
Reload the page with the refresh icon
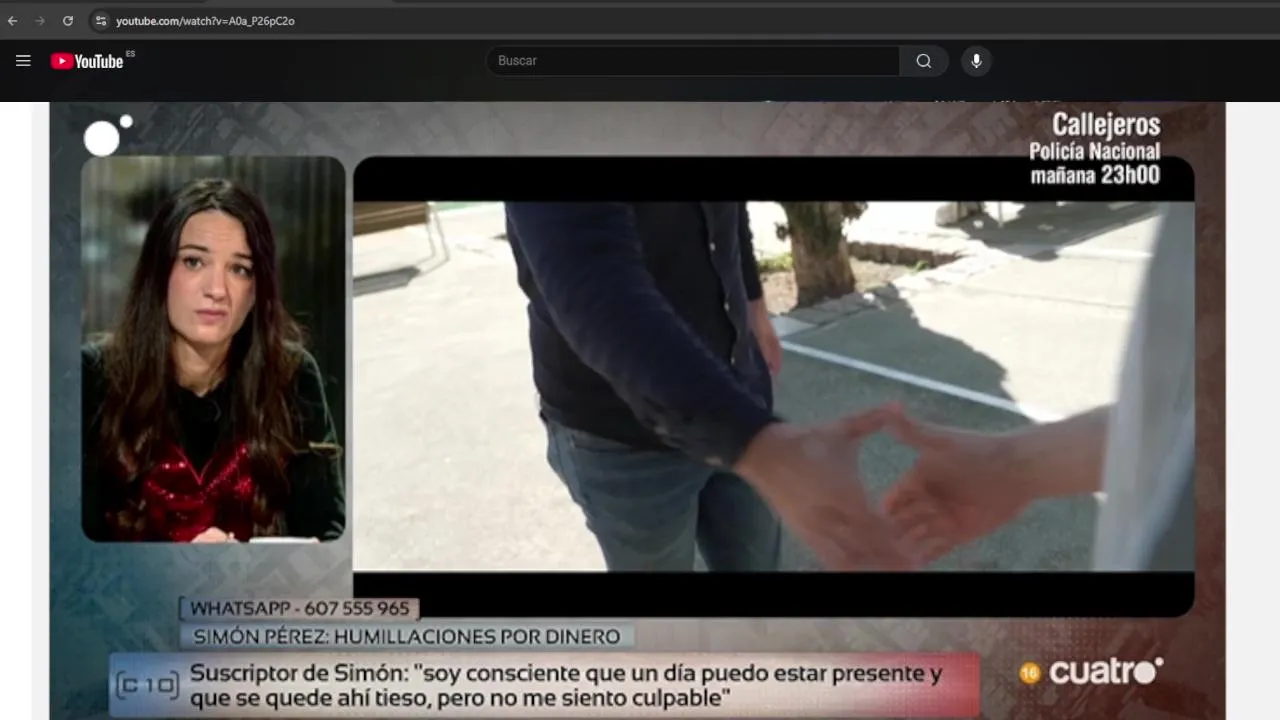click(x=68, y=20)
